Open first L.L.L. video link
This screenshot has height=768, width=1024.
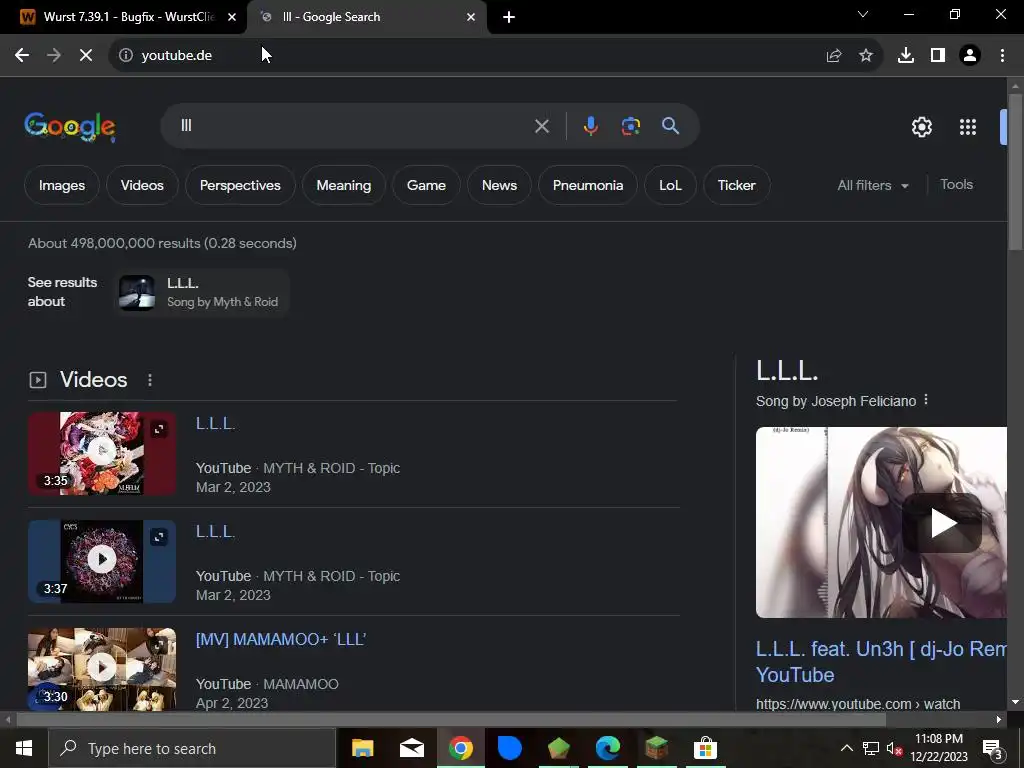click(x=216, y=424)
